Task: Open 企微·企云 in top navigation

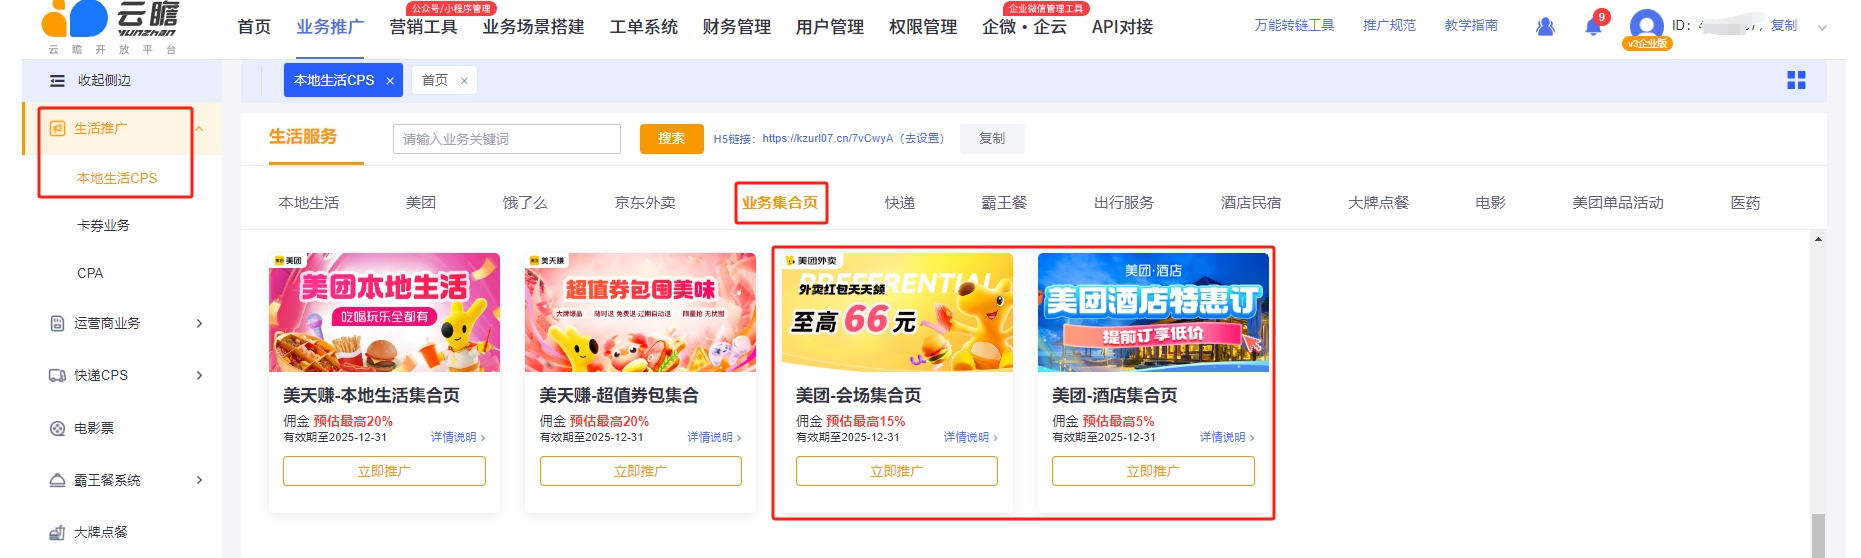Action: pyautogui.click(x=1025, y=27)
